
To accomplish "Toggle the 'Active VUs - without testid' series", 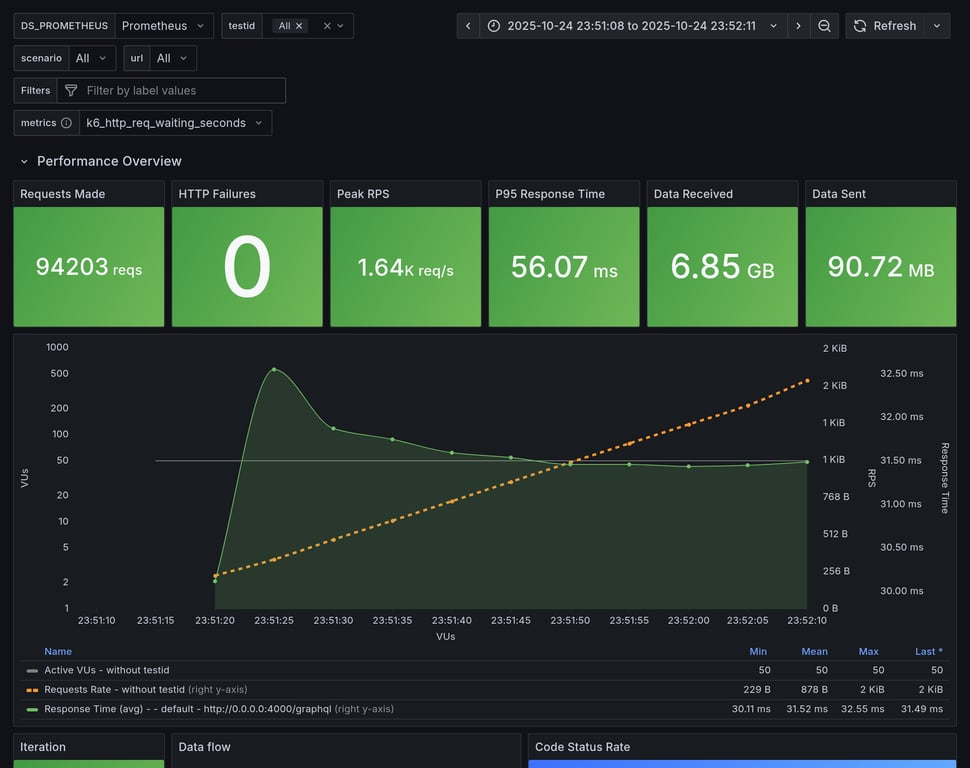I will (106, 670).
